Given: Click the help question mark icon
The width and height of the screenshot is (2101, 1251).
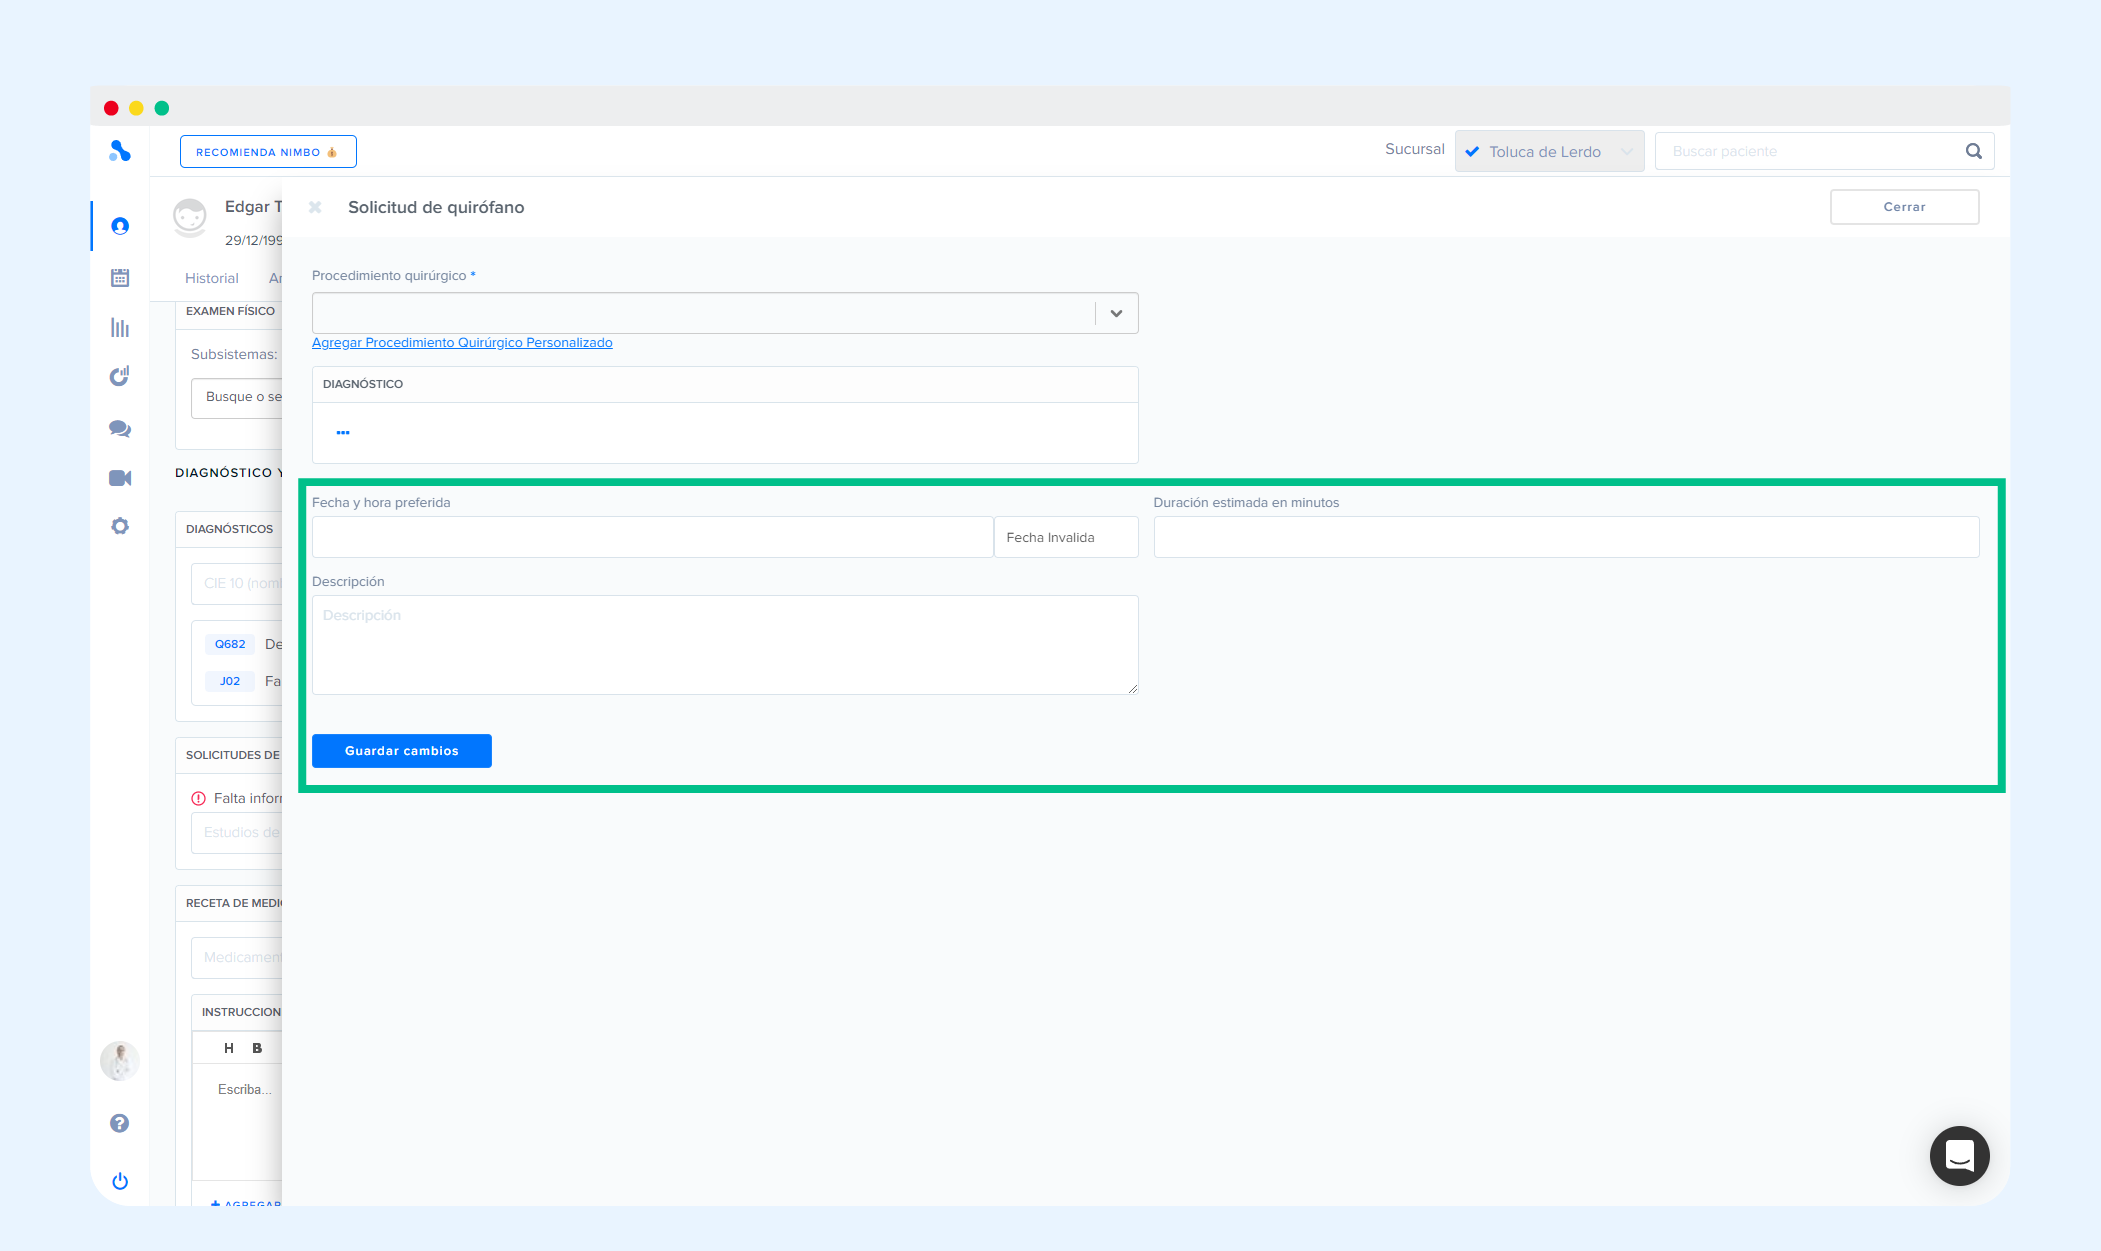Looking at the screenshot, I should (120, 1123).
